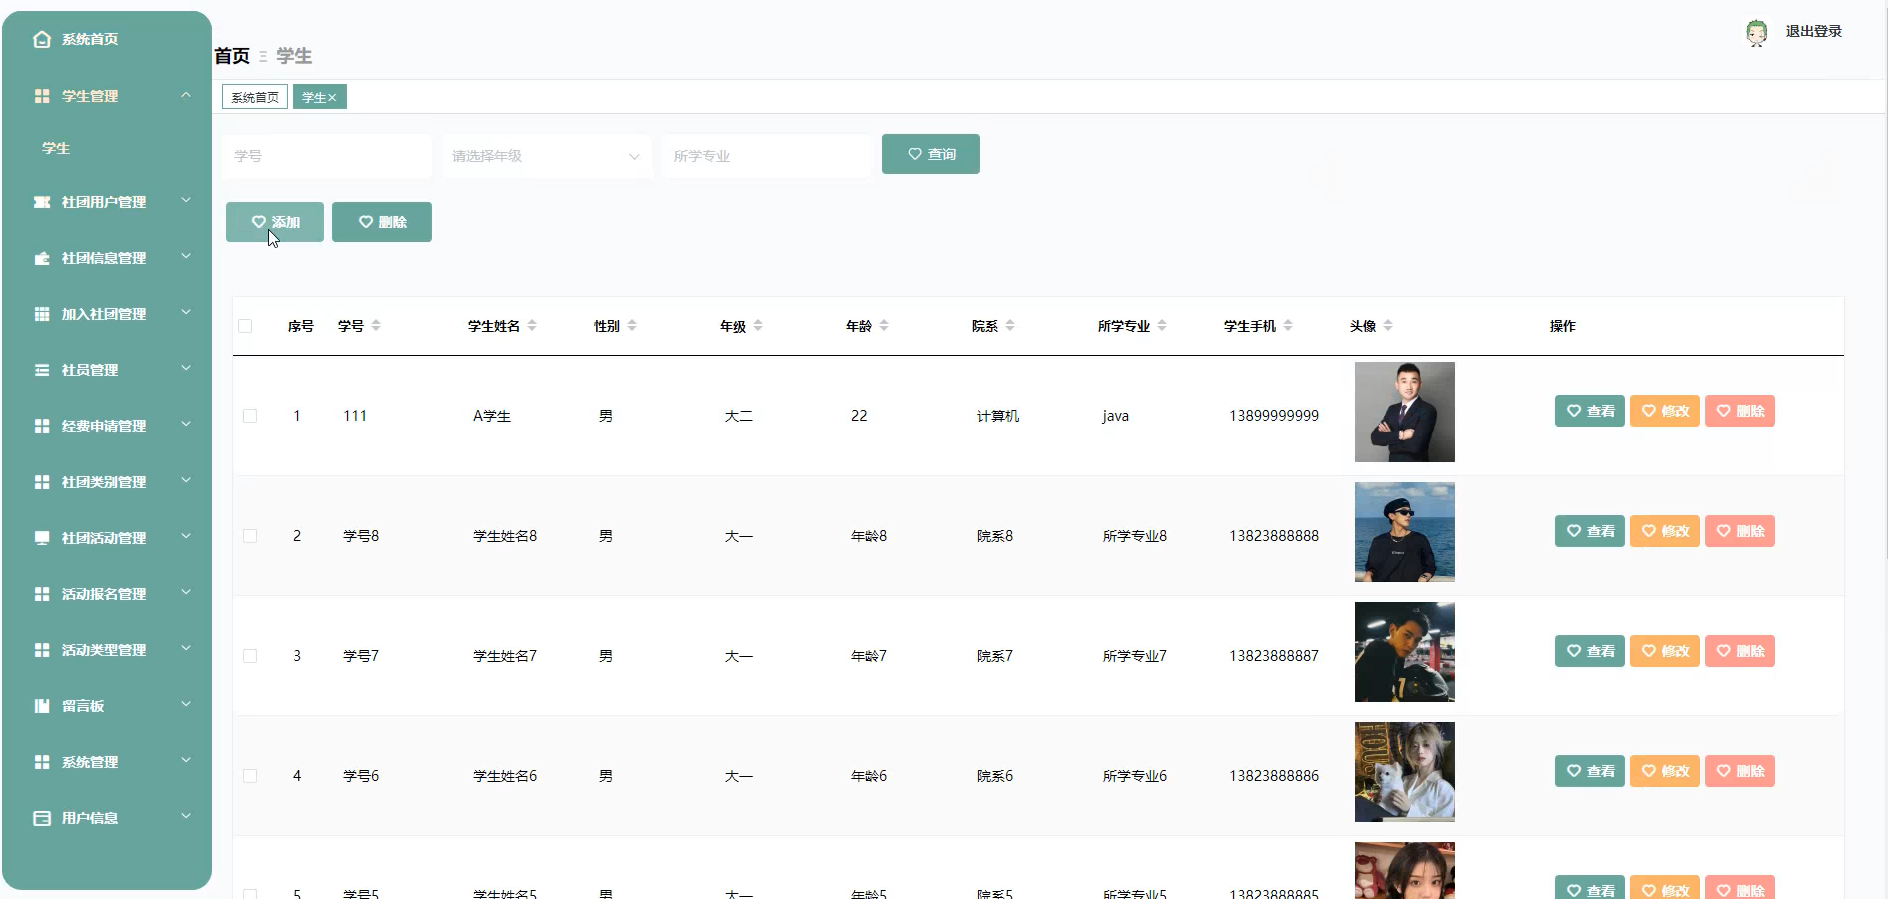Click phone number 13899999999
Image resolution: width=1888 pixels, height=899 pixels.
click(1274, 416)
